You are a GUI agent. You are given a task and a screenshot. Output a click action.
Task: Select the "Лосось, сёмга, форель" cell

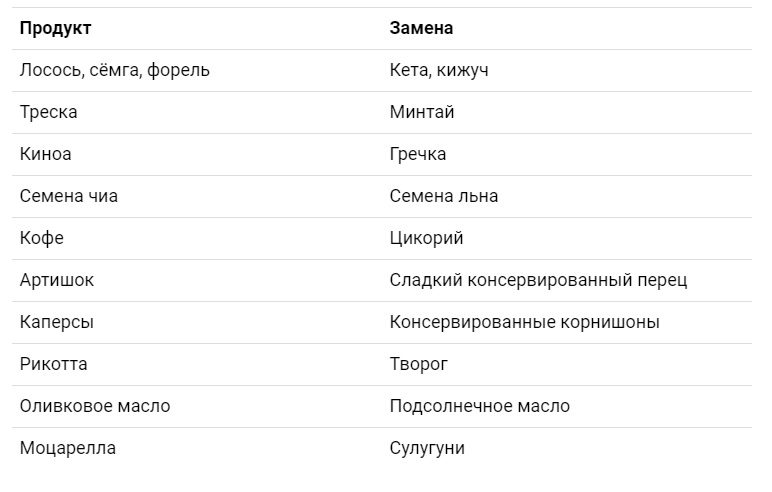[x=115, y=70]
